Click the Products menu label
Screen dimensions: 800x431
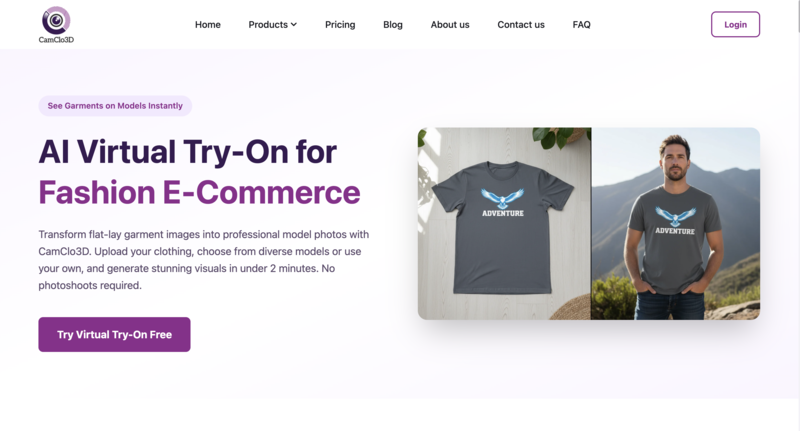pos(268,24)
